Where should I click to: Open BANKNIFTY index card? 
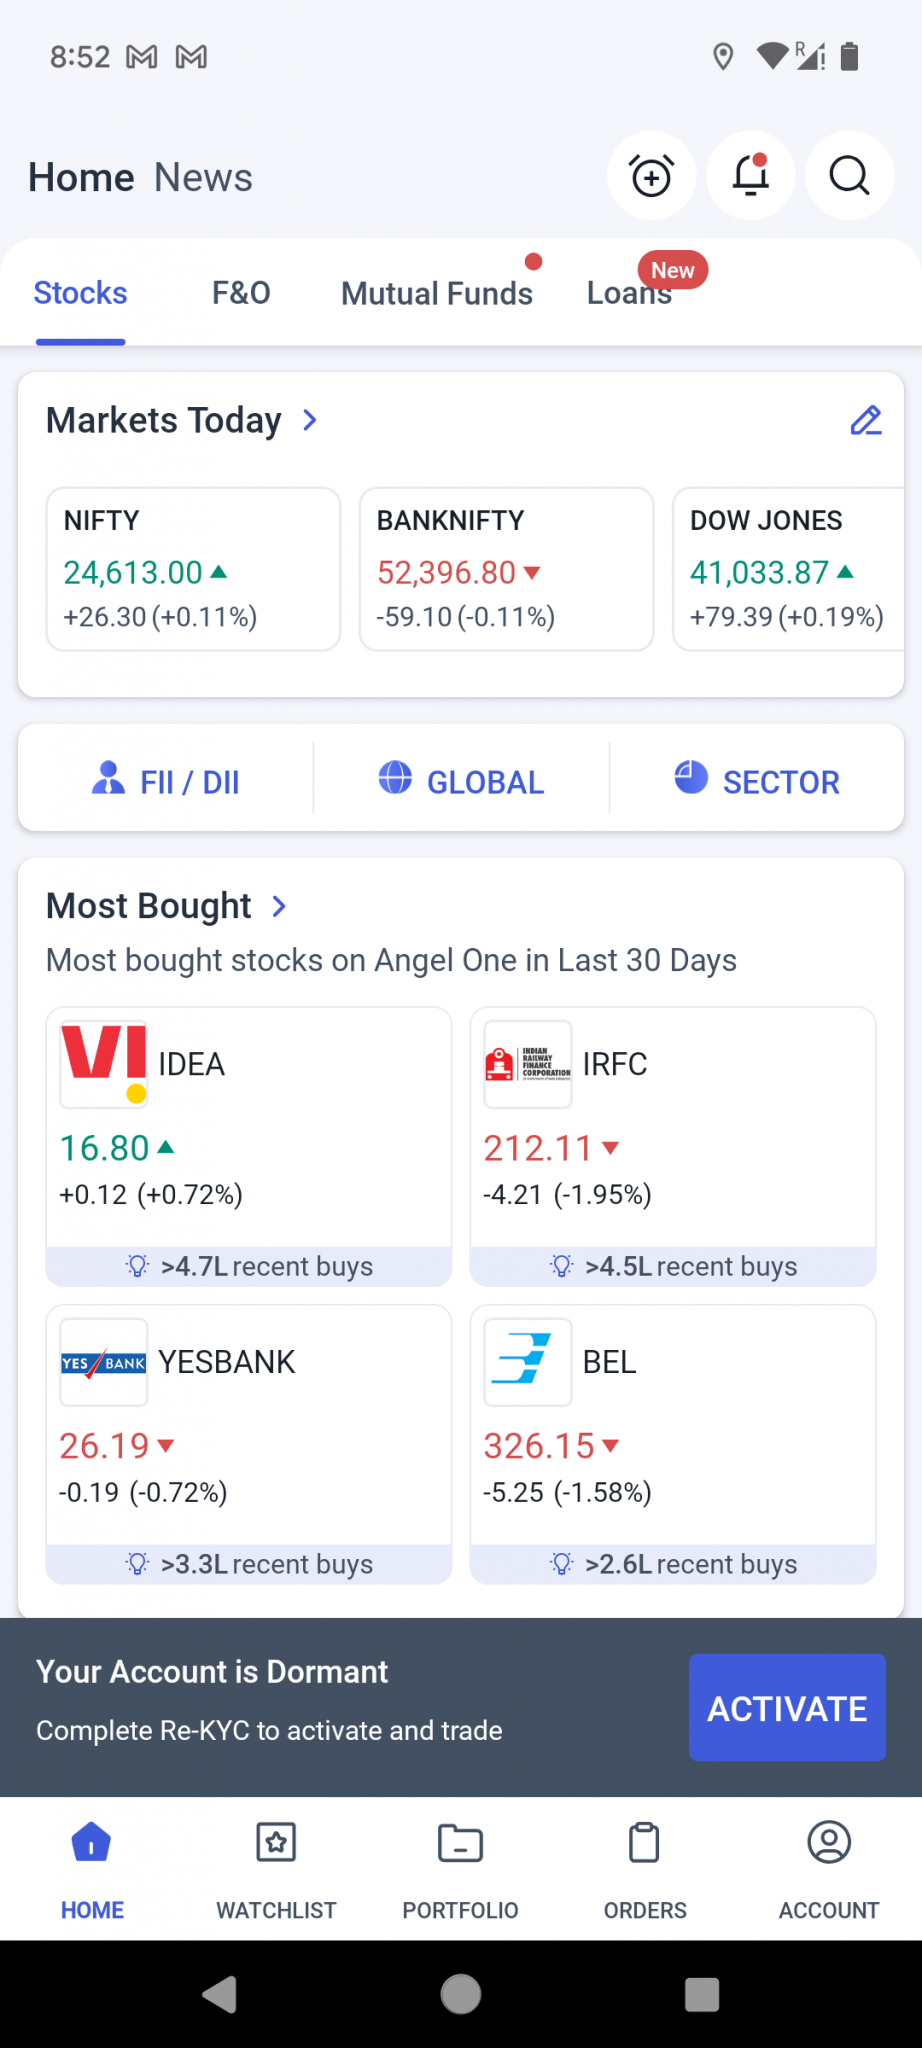click(x=506, y=568)
